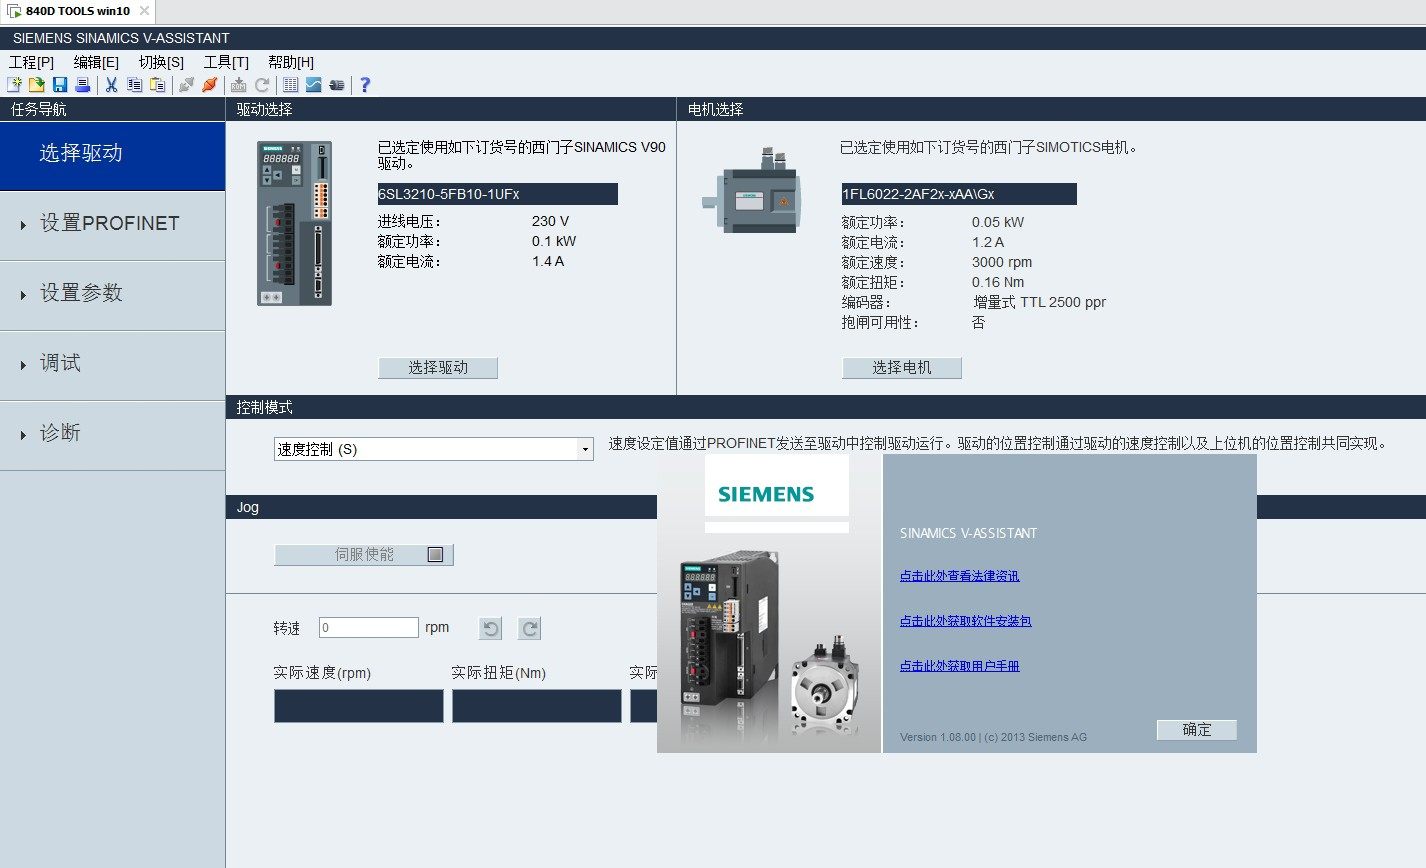Expand the 调试 navigation item
This screenshot has width=1426, height=868.
[x=112, y=364]
